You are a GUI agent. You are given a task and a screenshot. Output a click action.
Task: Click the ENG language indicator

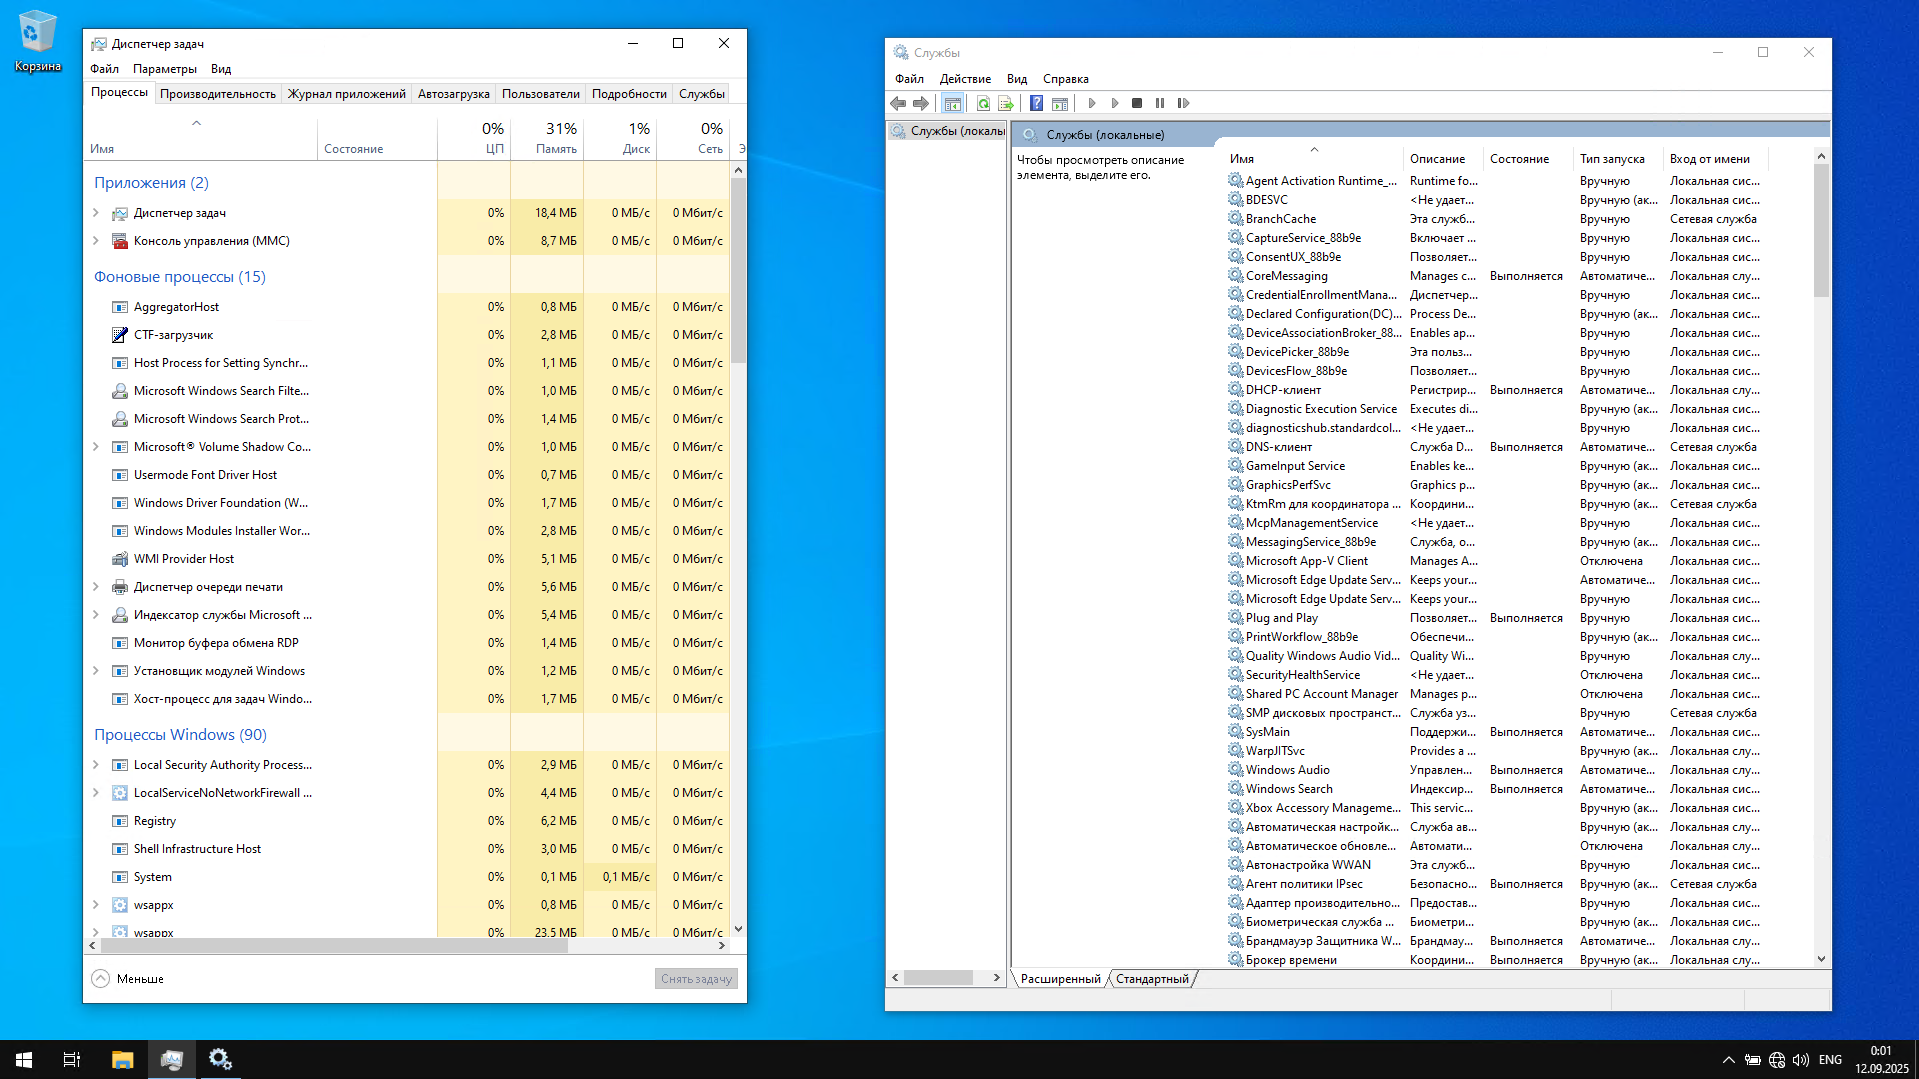(x=1830, y=1060)
